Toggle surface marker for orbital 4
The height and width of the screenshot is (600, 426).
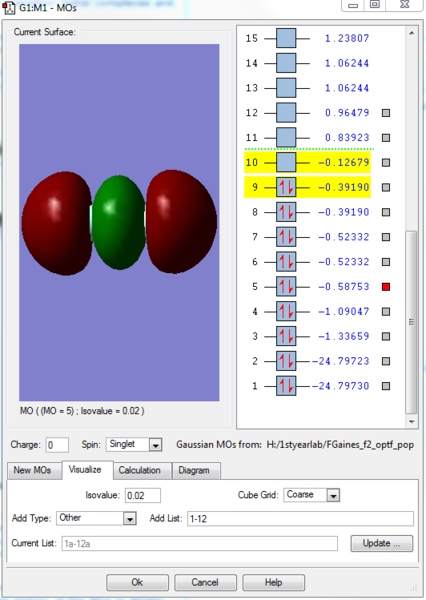click(386, 312)
